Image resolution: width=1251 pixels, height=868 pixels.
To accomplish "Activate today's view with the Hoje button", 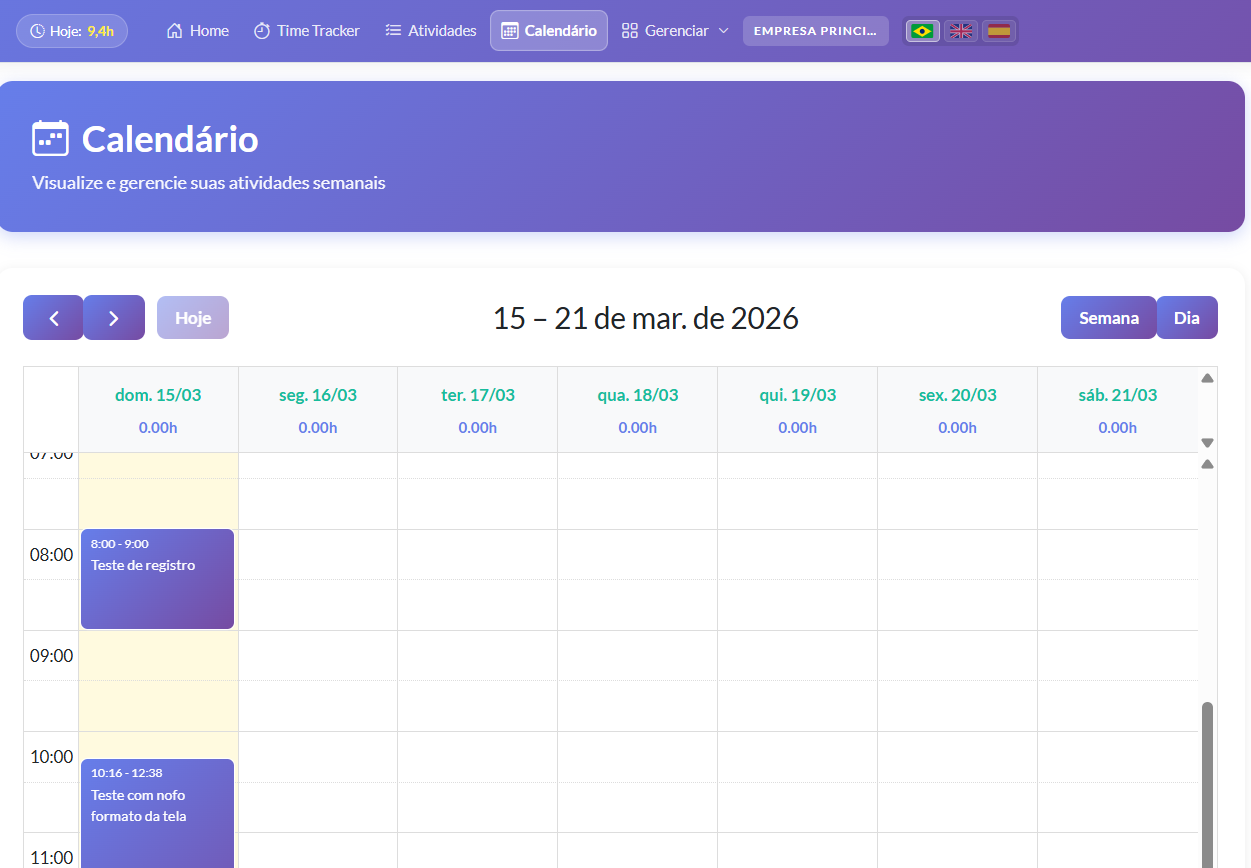I will point(192,317).
